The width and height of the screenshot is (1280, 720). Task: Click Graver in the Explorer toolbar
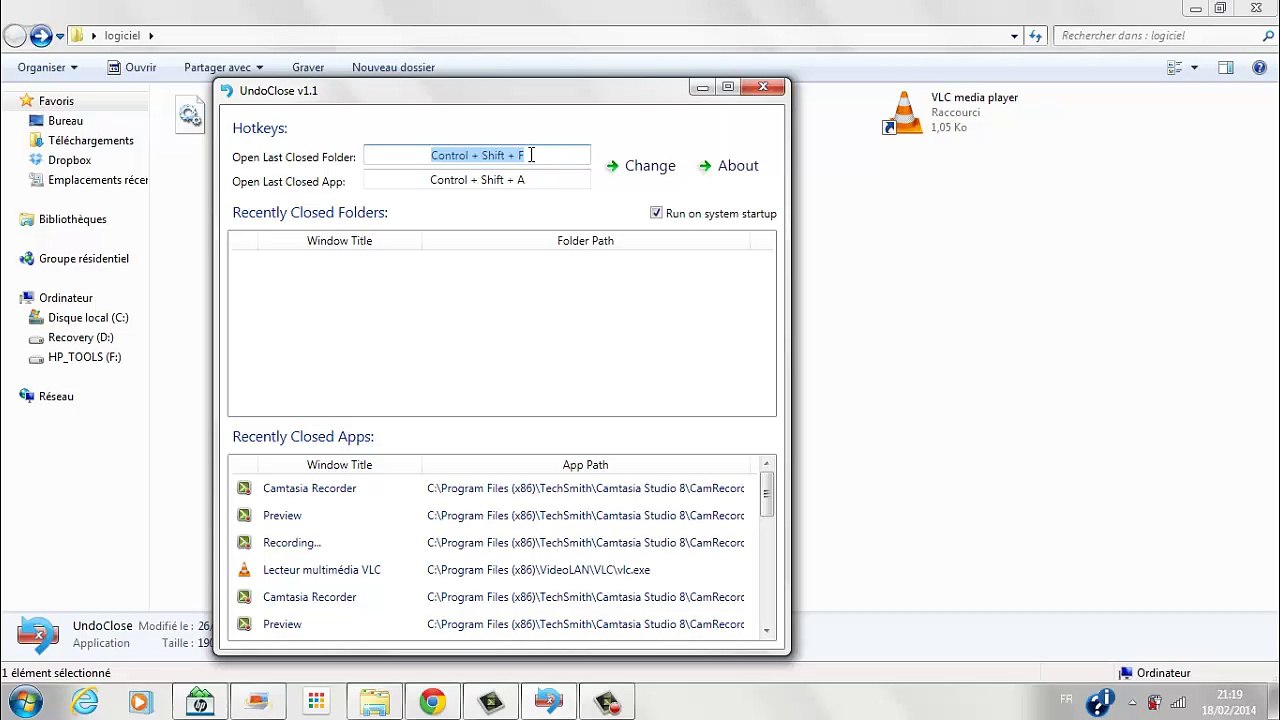308,67
